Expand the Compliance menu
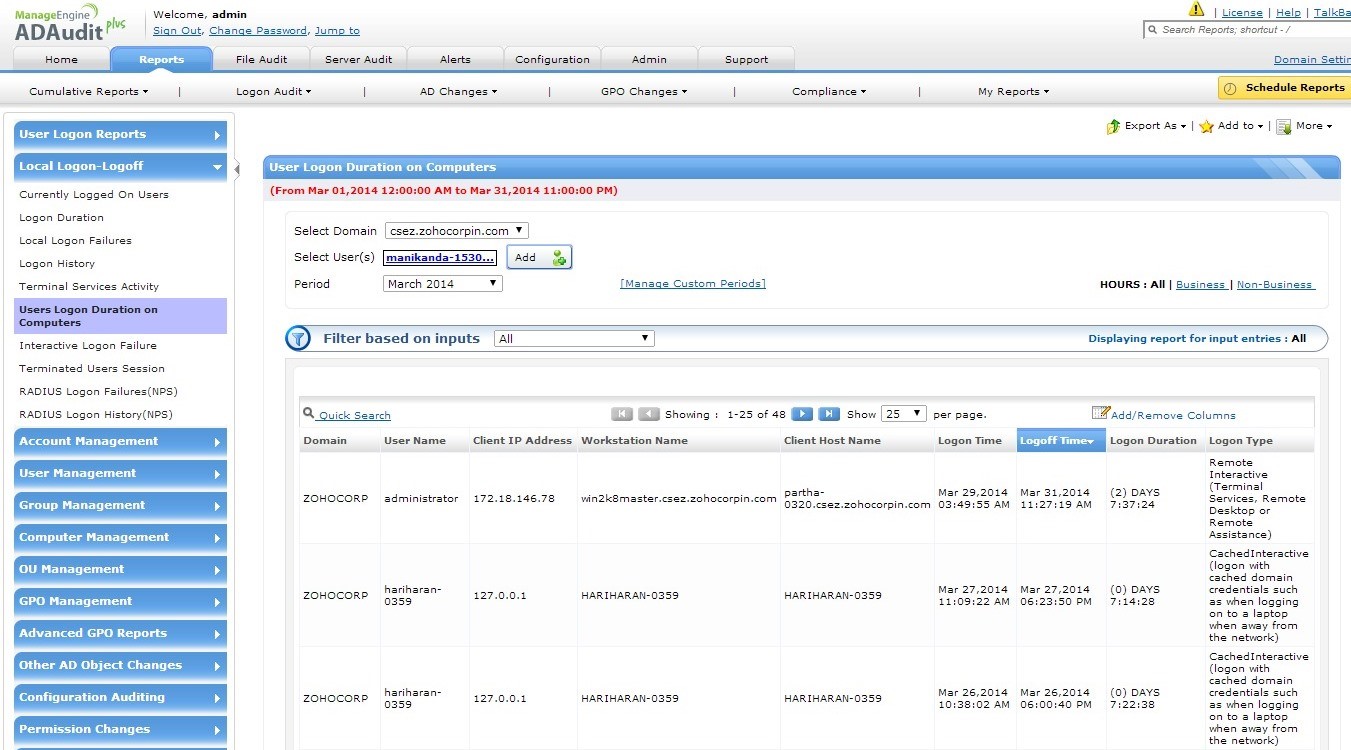 pyautogui.click(x=829, y=91)
